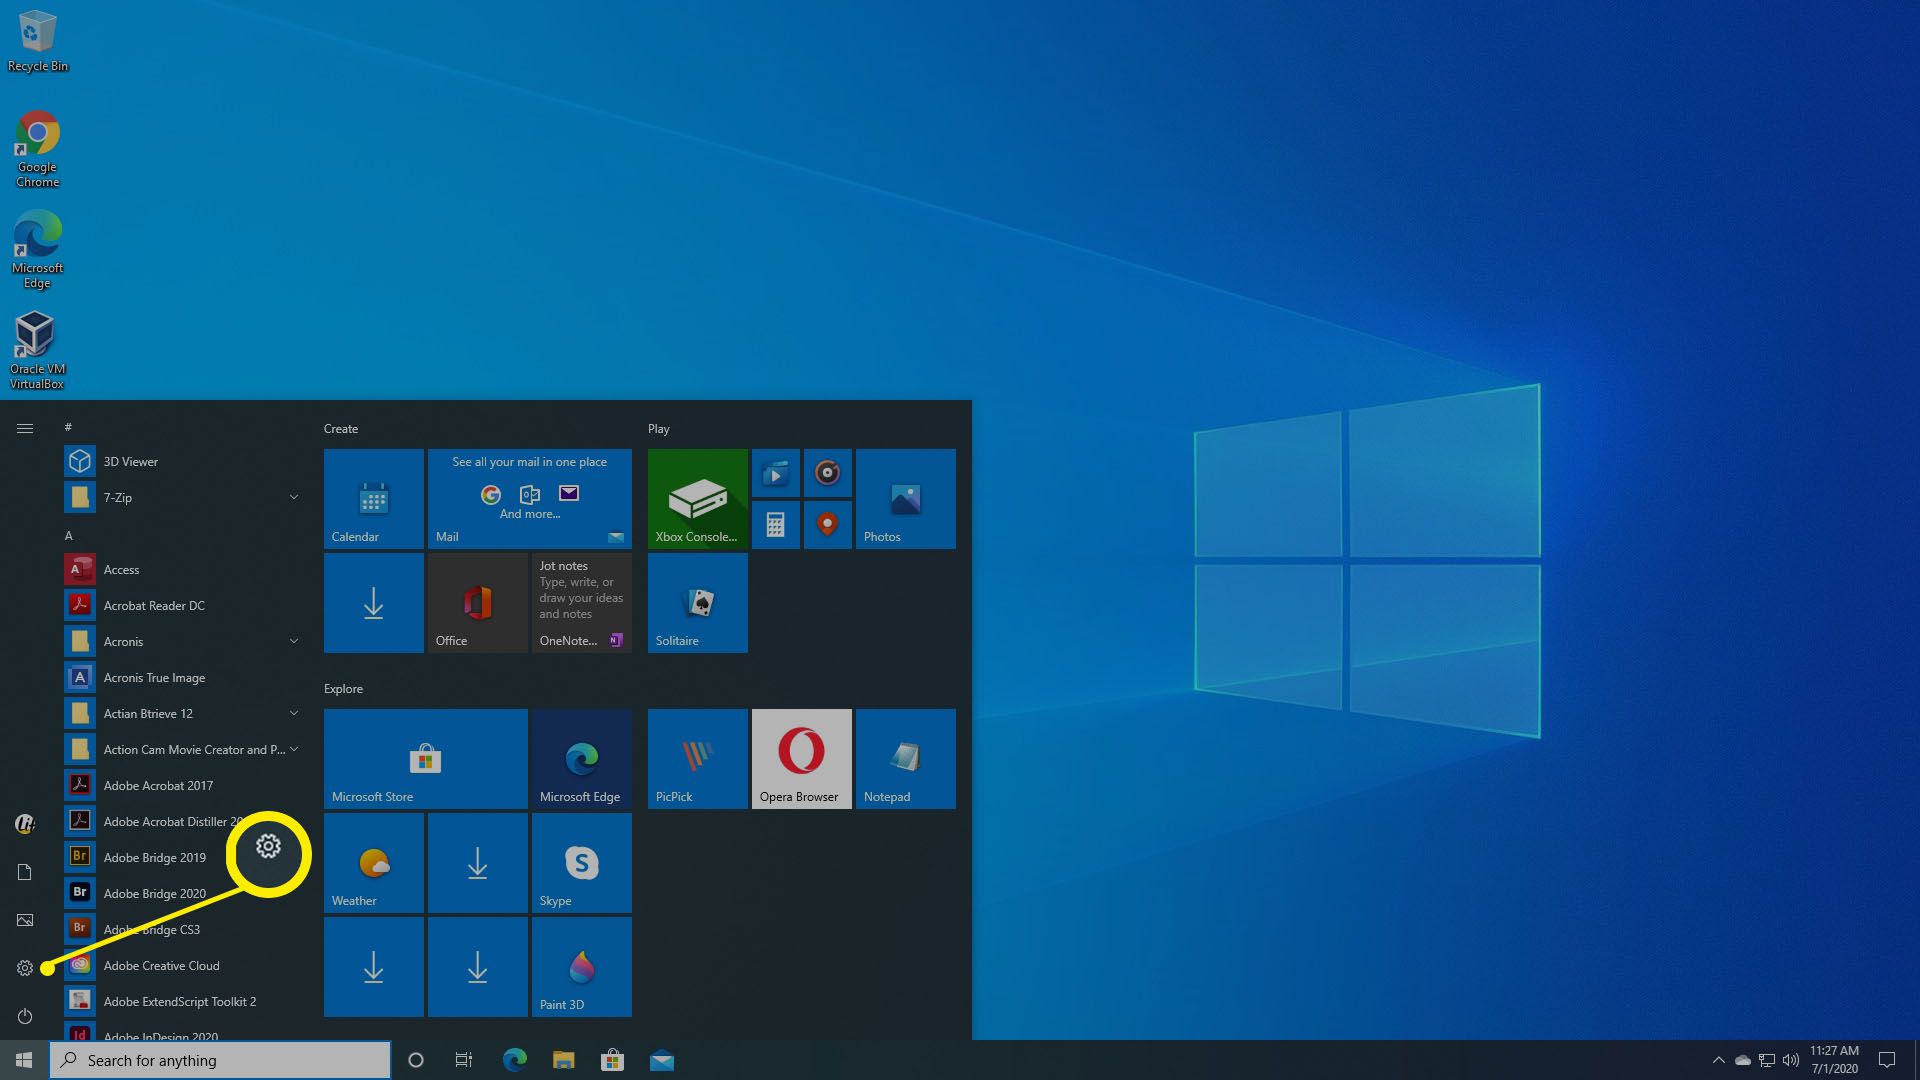Launch Adobe Bridge 2019
This screenshot has width=1920, height=1080.
[183, 857]
